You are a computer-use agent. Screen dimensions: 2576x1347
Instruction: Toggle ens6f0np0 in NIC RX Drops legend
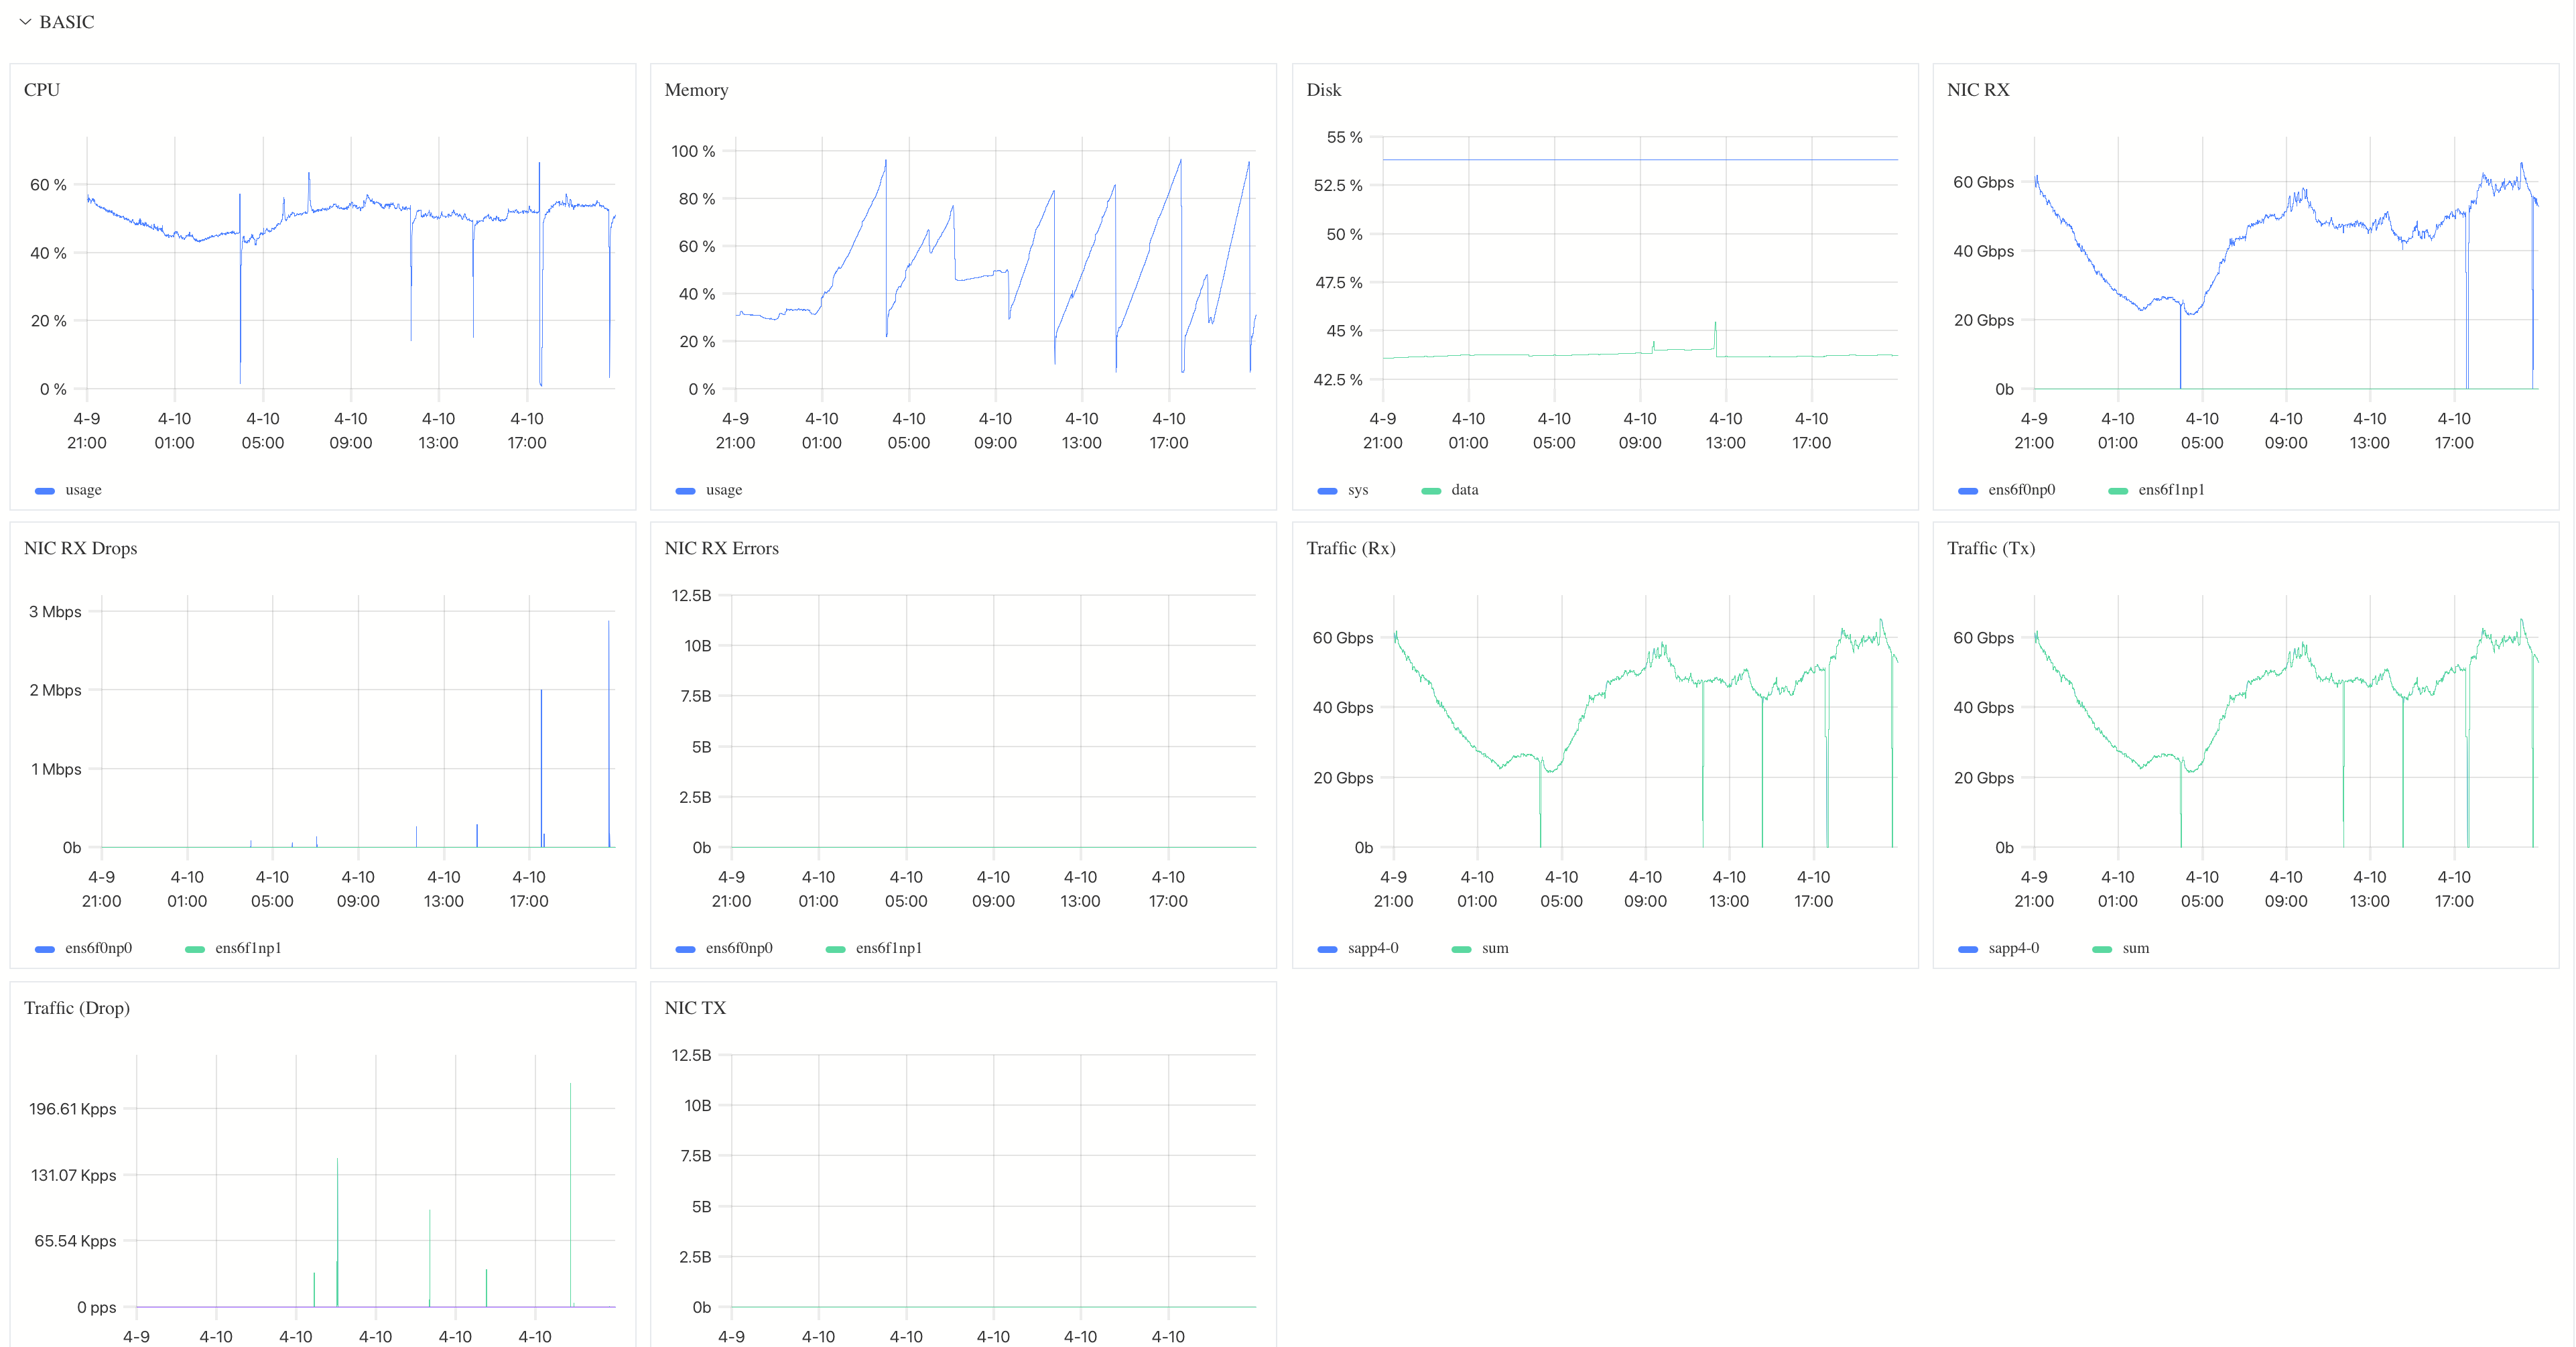(97, 948)
